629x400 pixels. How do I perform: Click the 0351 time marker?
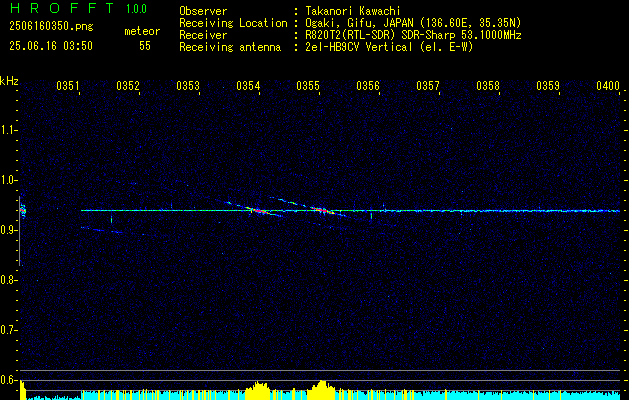tap(68, 86)
